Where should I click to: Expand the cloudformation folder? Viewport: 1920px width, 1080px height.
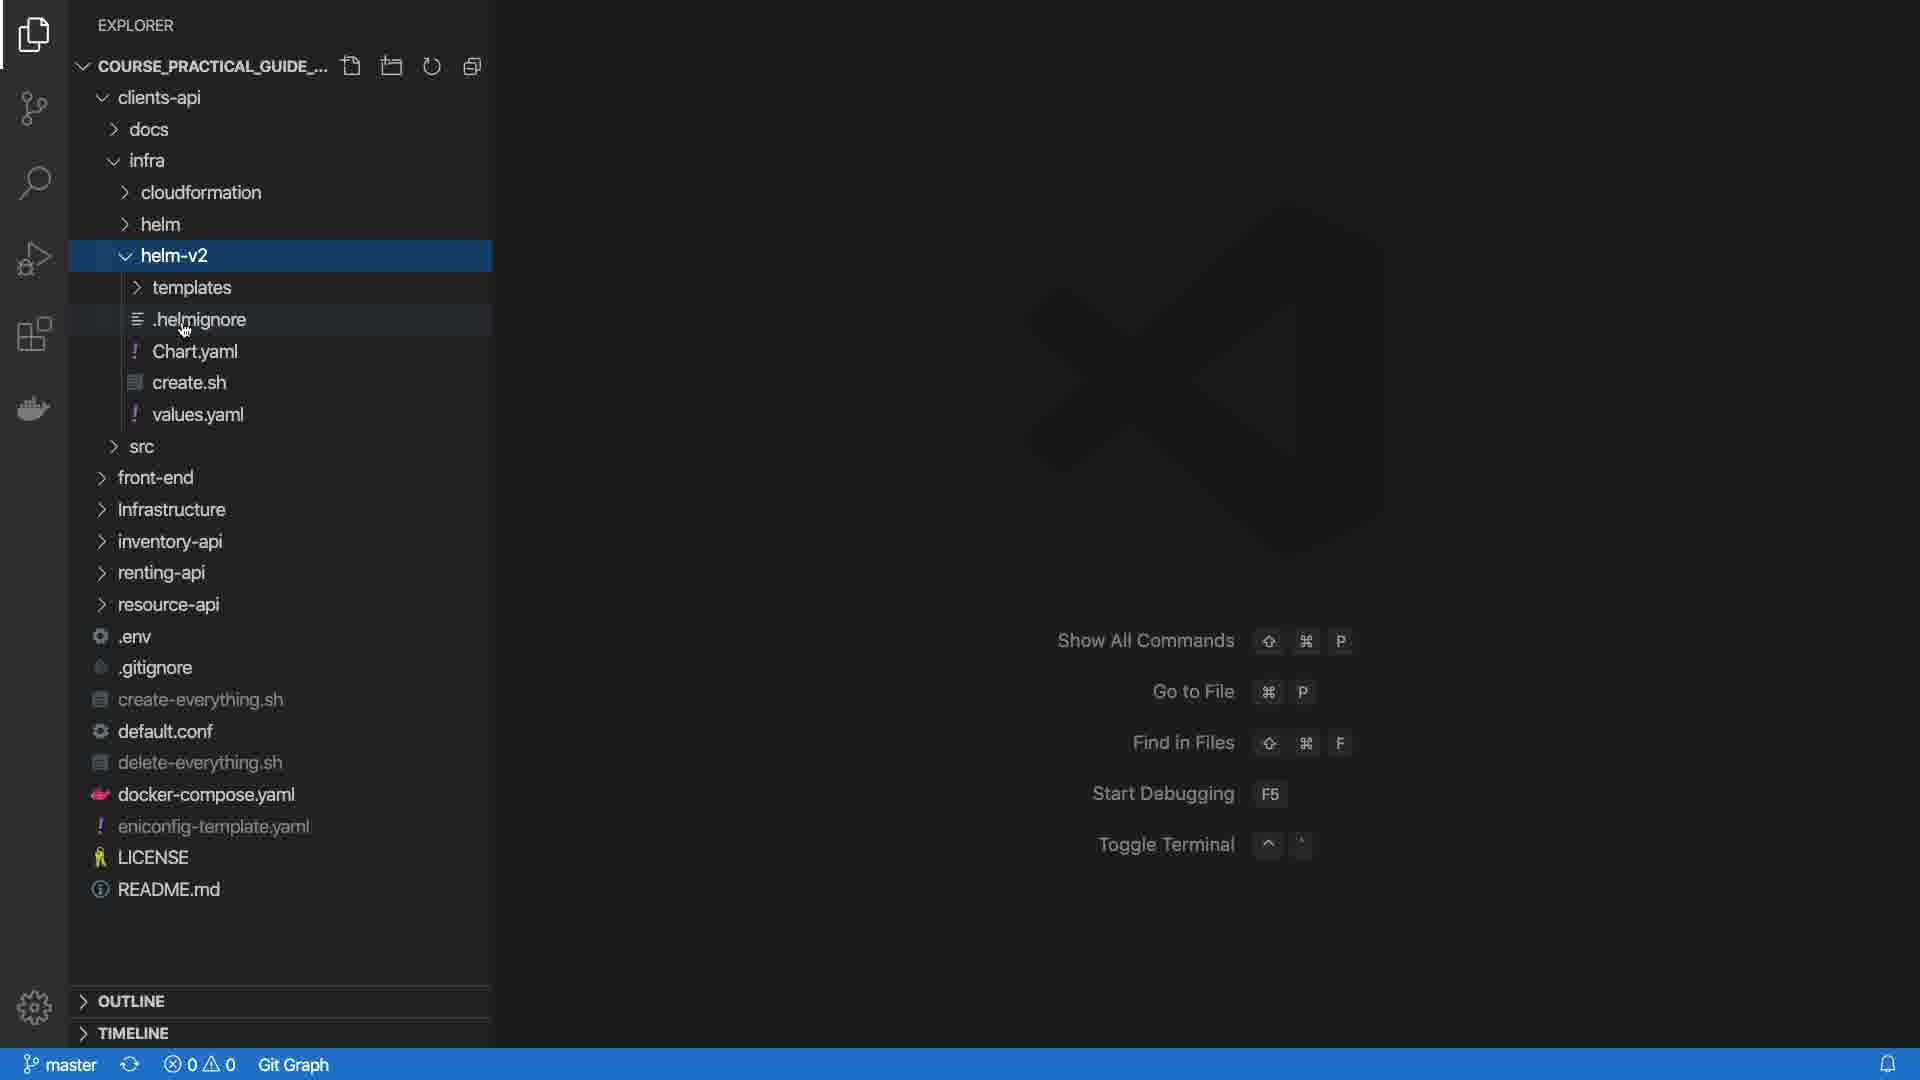click(200, 193)
